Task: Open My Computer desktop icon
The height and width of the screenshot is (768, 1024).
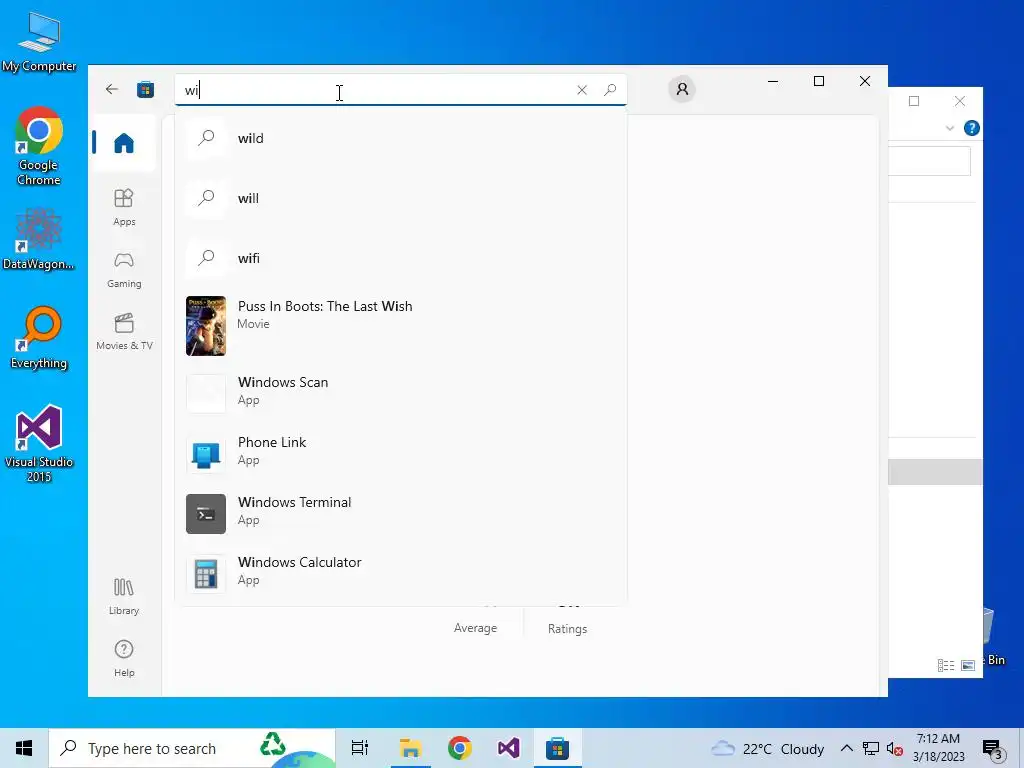Action: 39,41
